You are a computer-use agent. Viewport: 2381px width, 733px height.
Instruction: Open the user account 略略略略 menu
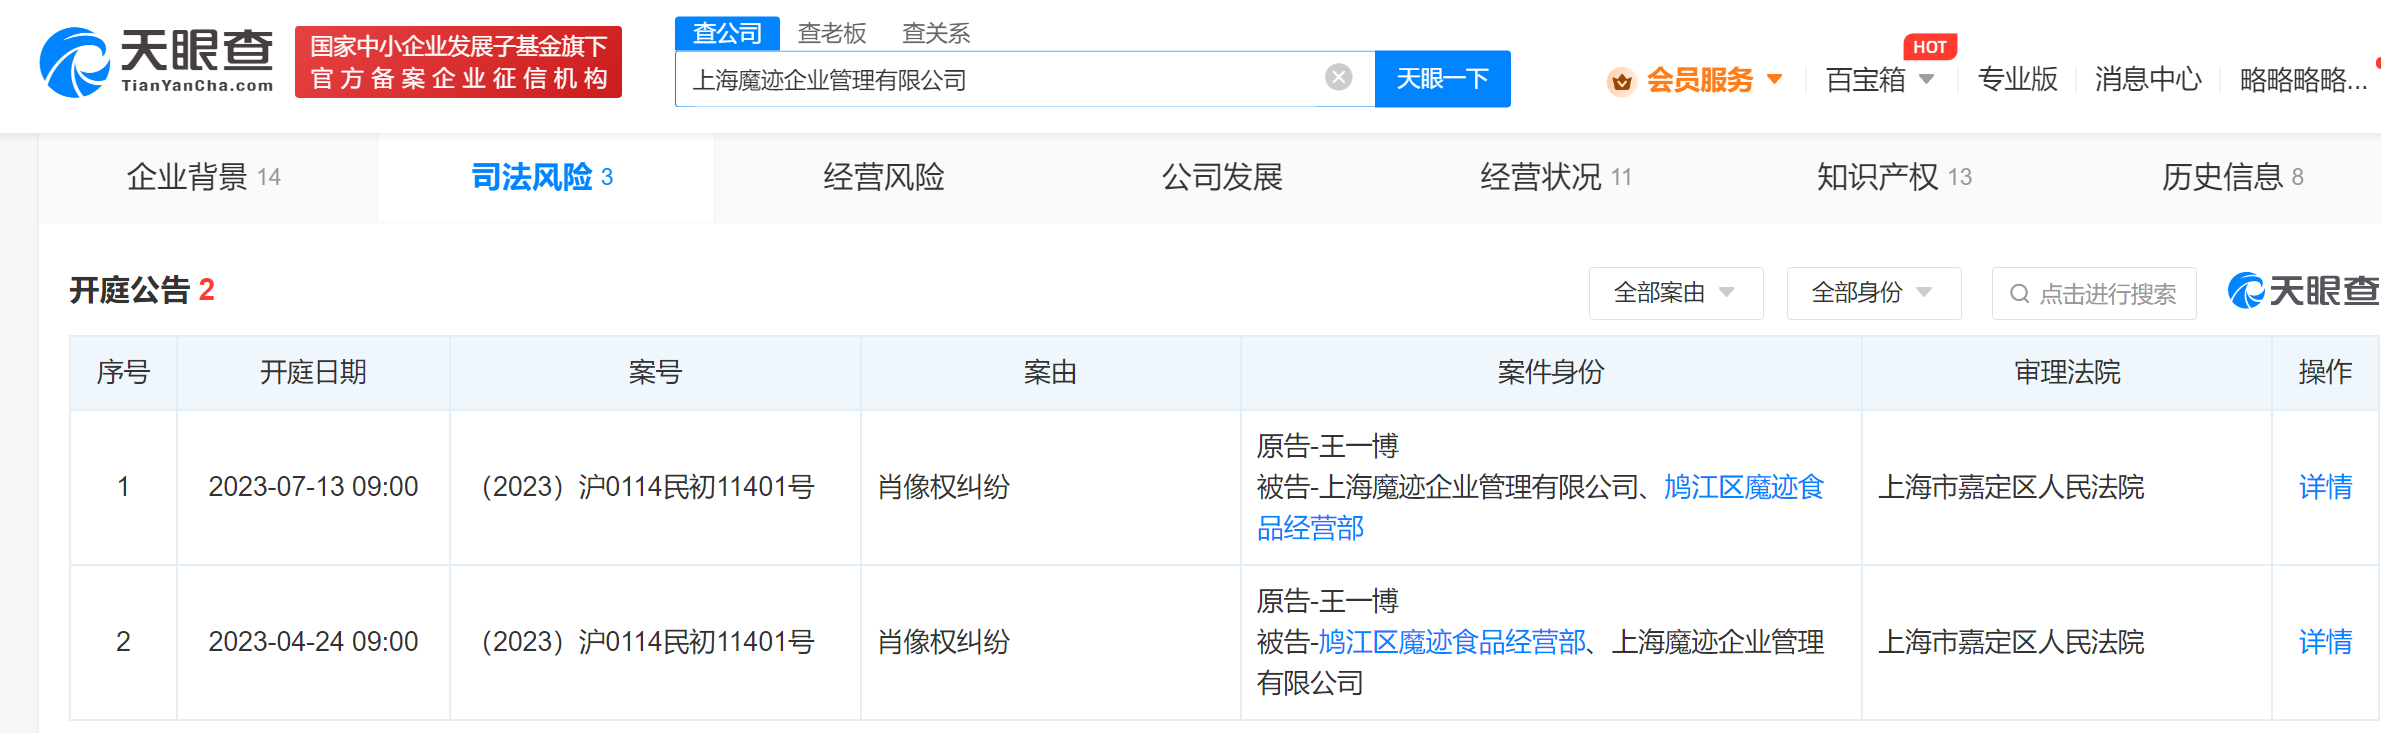[2303, 80]
